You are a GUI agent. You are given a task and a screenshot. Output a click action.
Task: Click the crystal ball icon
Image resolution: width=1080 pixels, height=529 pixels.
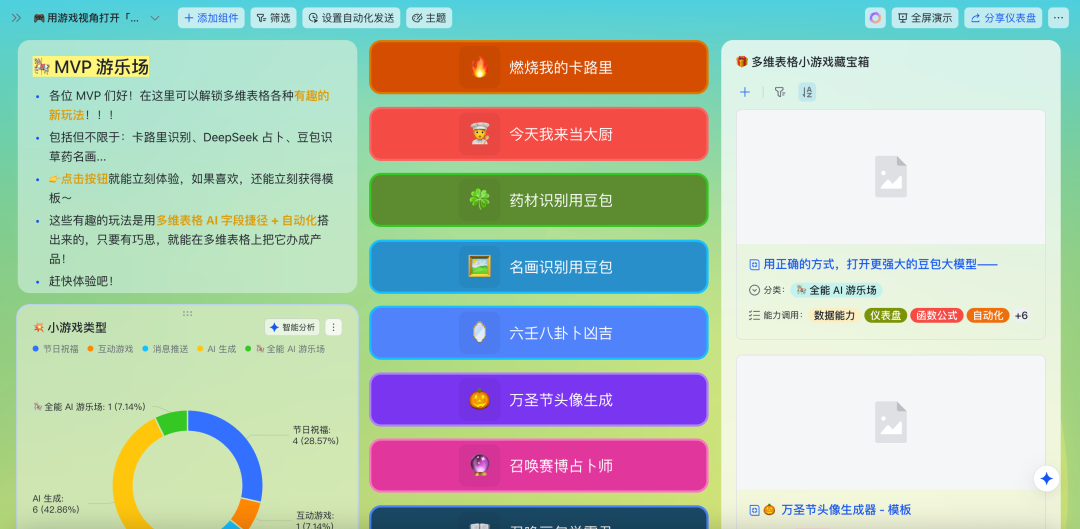[x=479, y=466]
